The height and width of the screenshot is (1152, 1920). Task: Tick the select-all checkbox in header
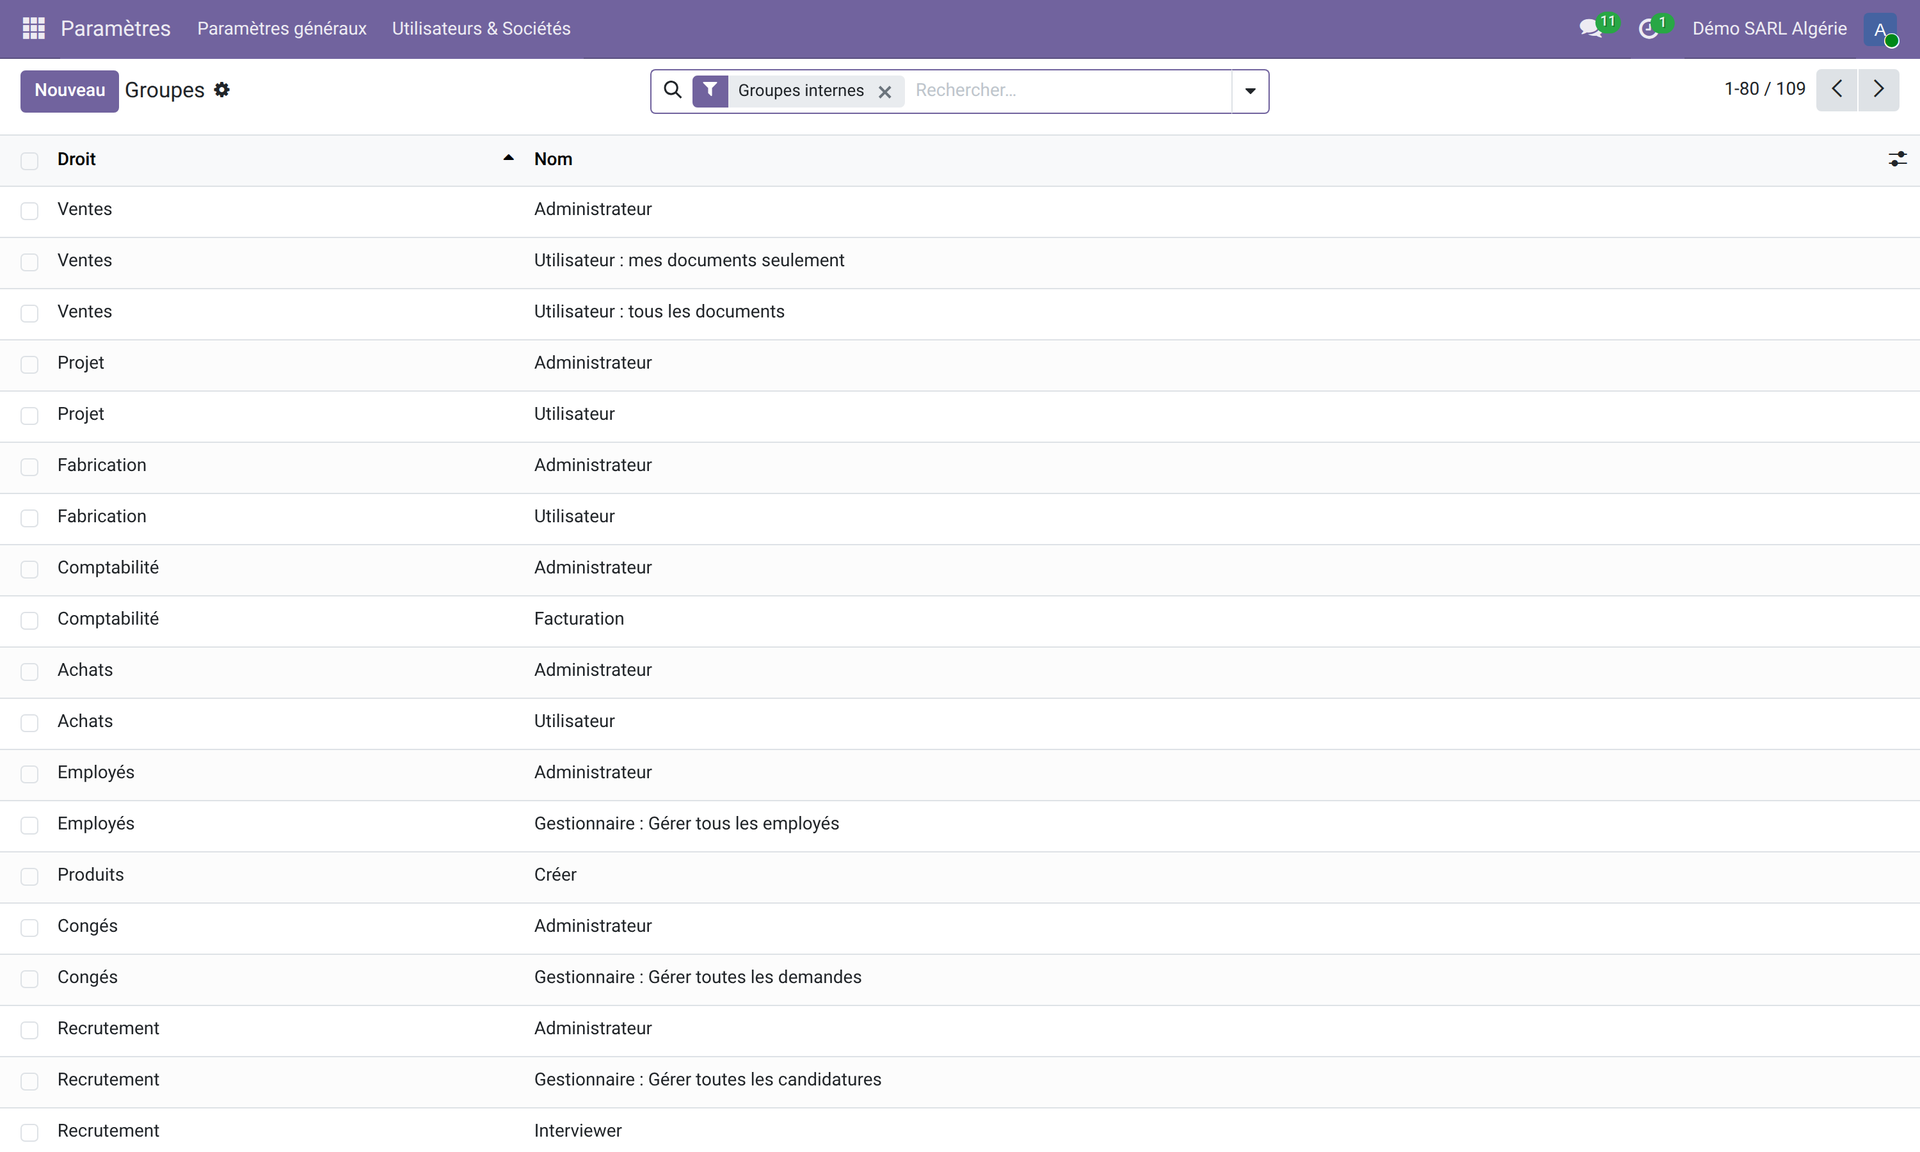[x=30, y=160]
